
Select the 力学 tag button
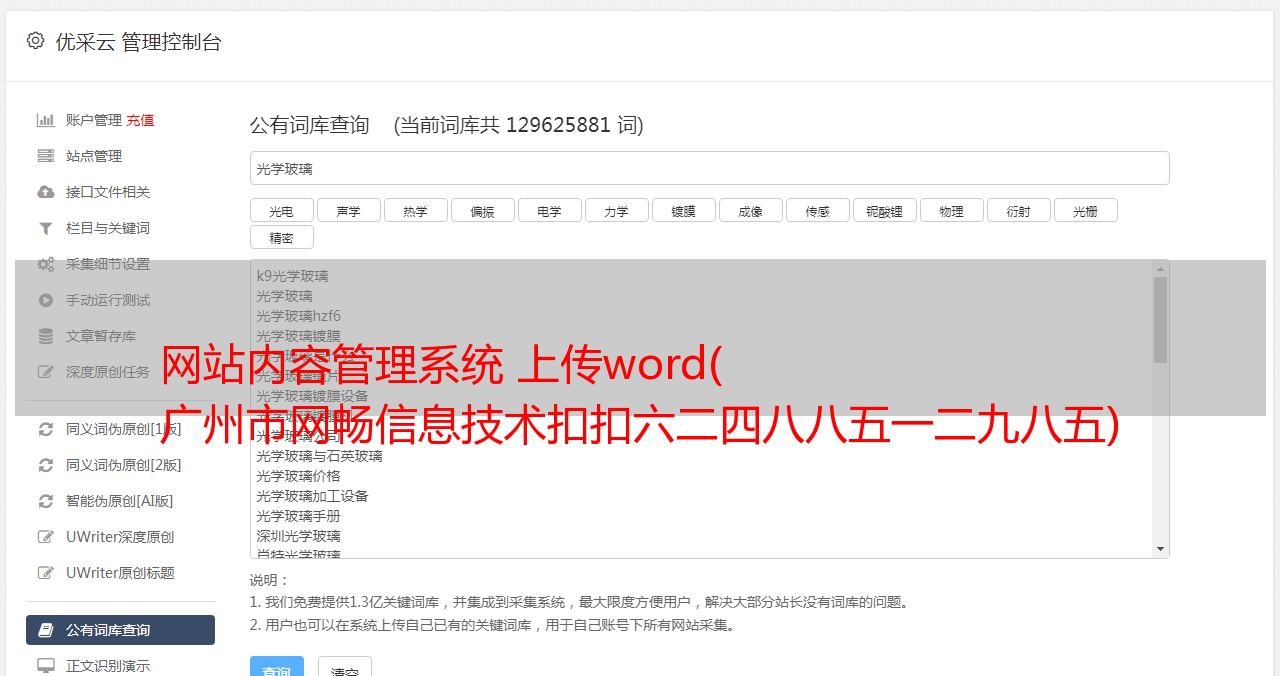tap(616, 210)
